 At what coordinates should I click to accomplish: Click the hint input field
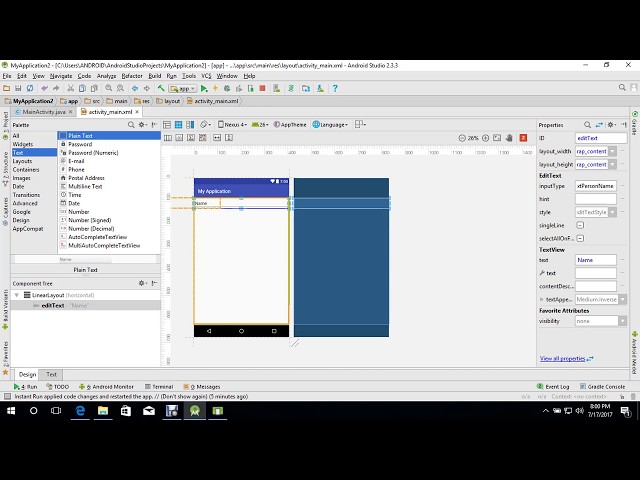pos(596,199)
